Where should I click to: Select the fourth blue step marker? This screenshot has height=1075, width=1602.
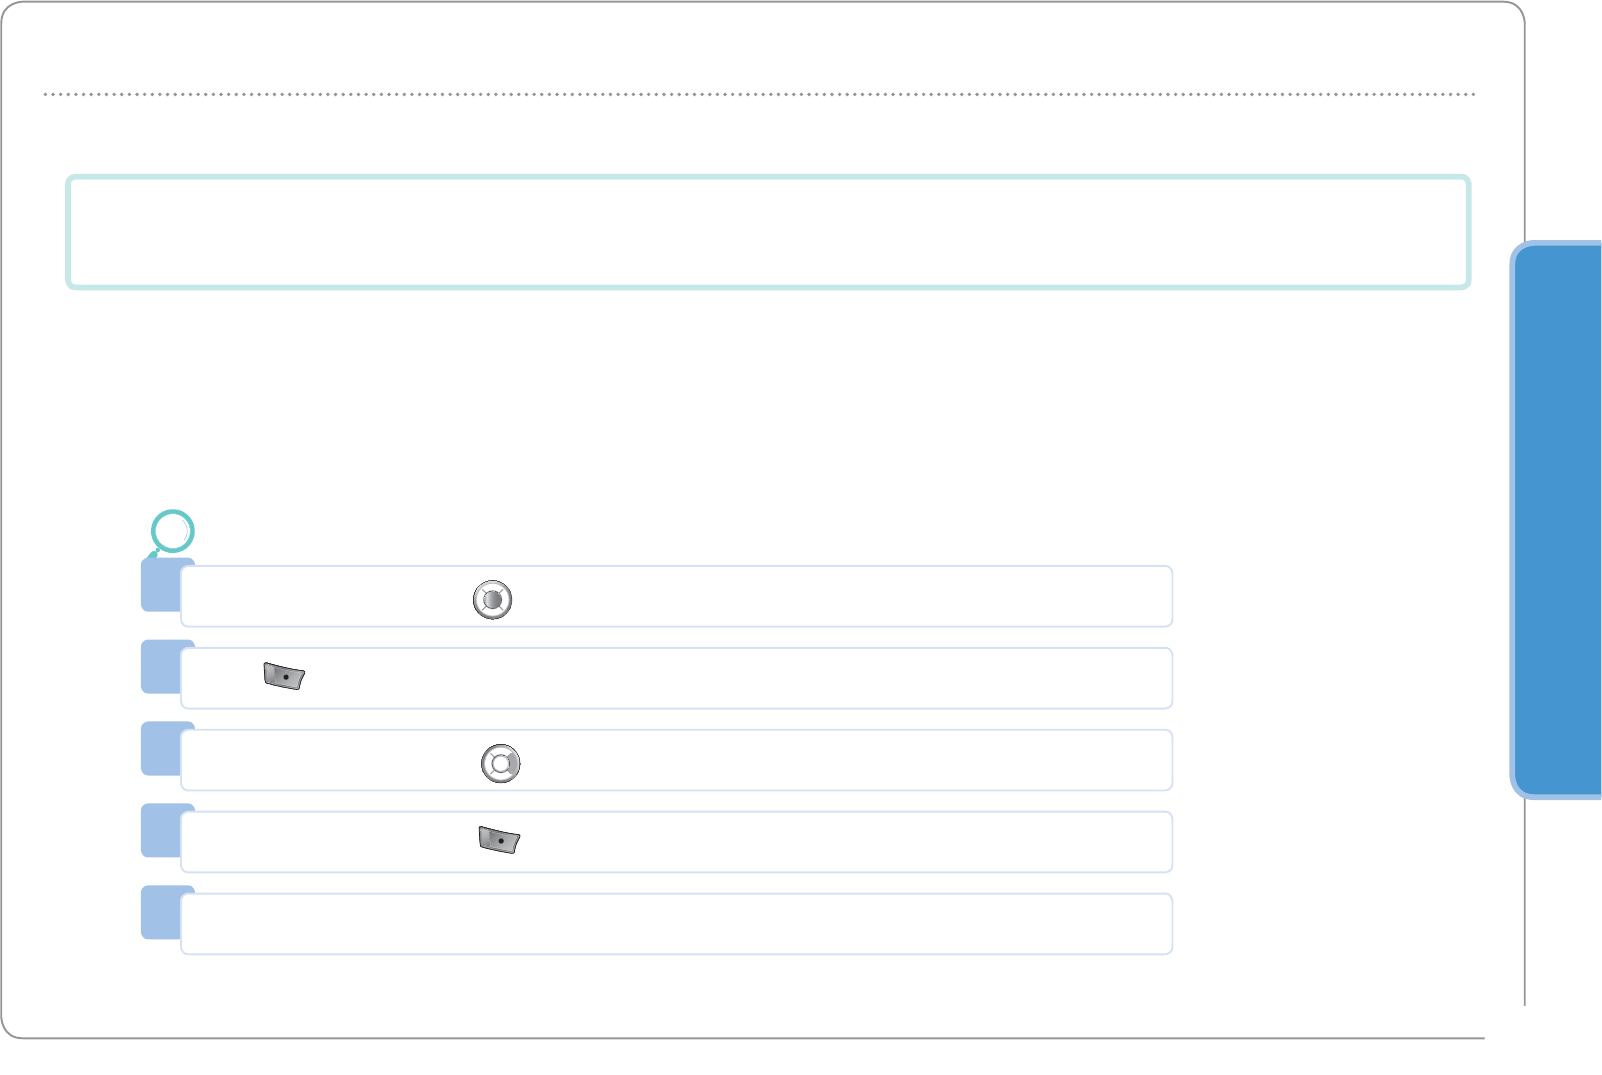click(x=160, y=832)
